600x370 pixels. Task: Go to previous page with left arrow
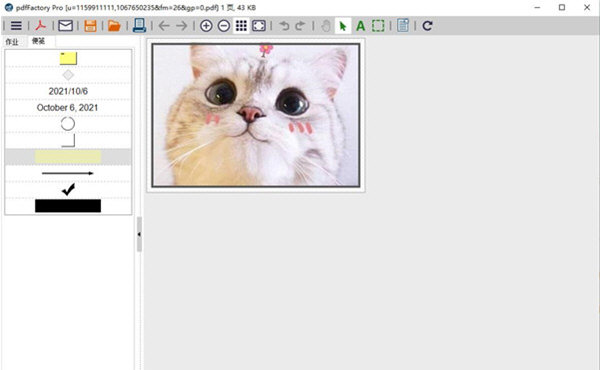tap(164, 26)
